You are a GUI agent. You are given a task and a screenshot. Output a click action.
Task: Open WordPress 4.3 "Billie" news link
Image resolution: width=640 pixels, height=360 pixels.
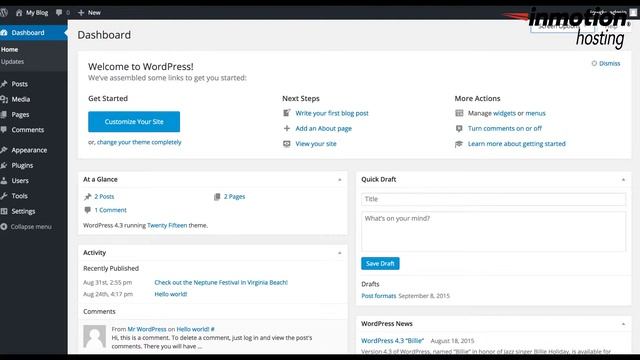pos(393,341)
